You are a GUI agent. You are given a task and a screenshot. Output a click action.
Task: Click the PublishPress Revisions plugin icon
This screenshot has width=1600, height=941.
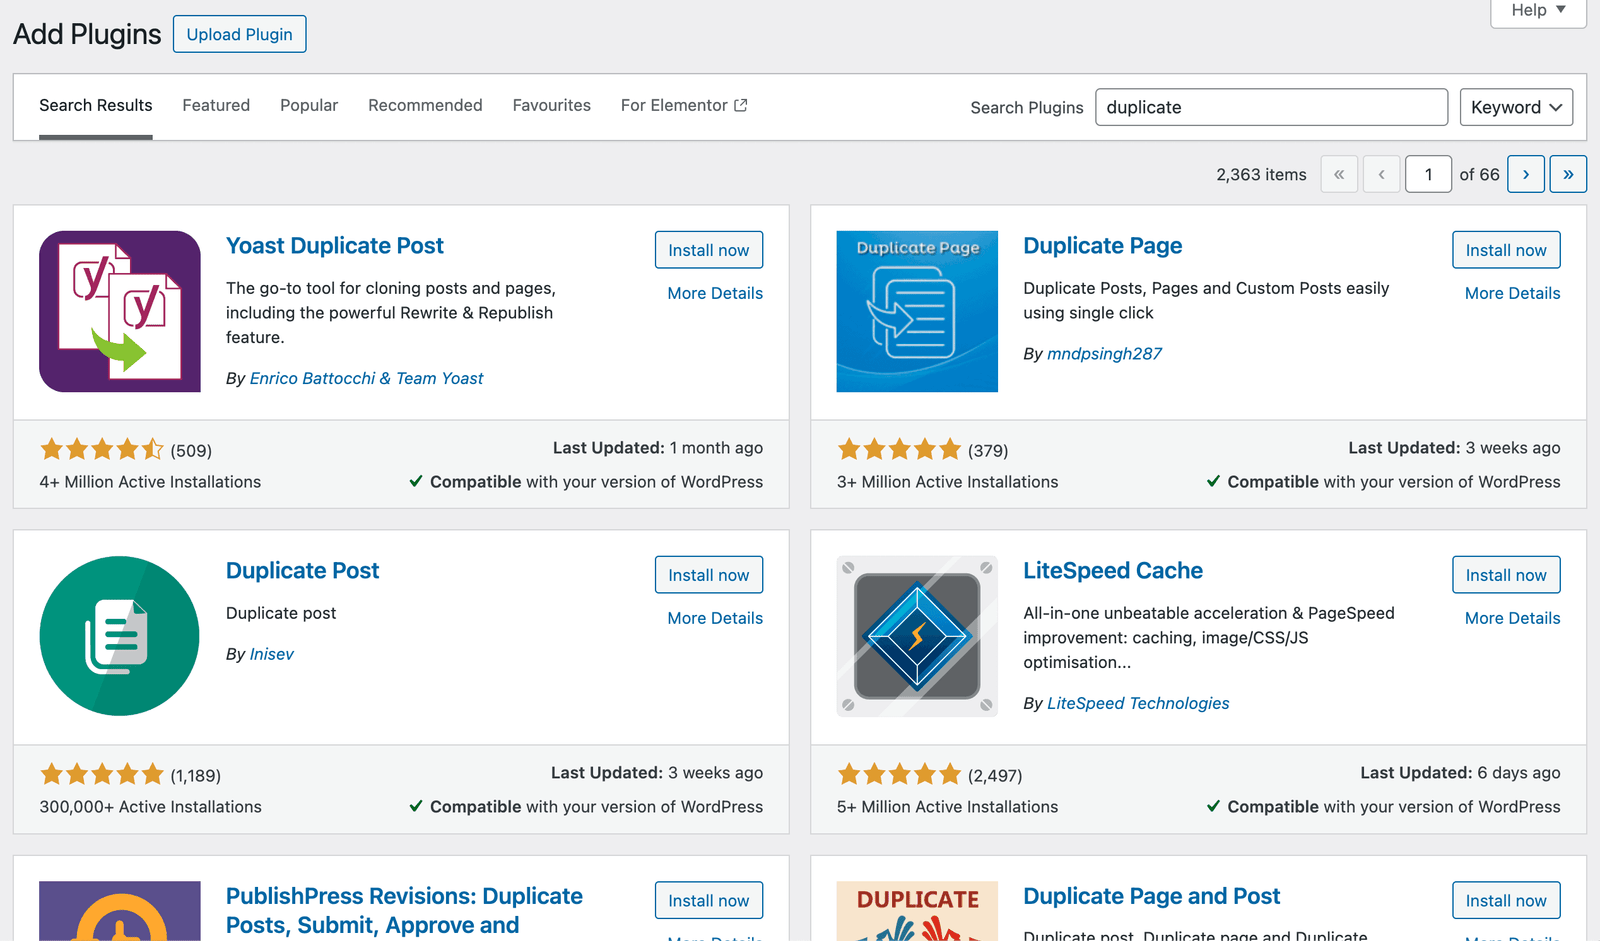click(120, 910)
